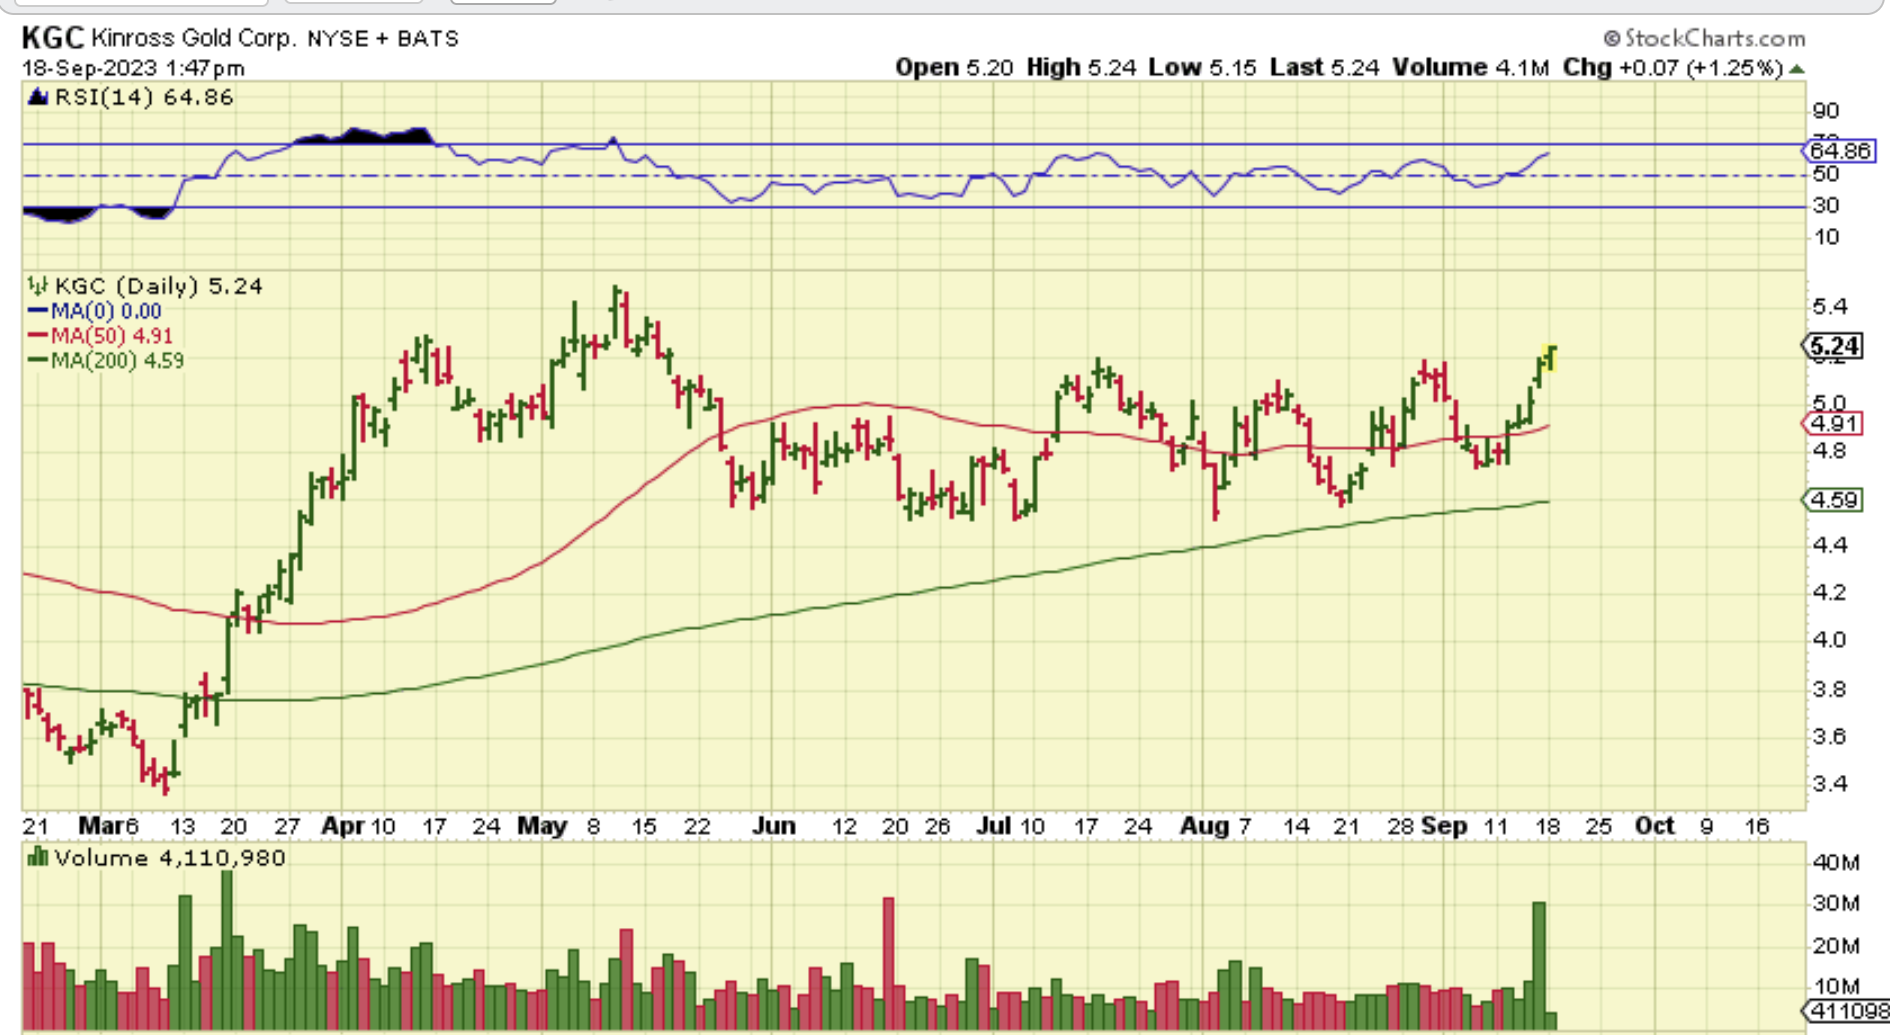Click the Apr label on the date axis

343,826
